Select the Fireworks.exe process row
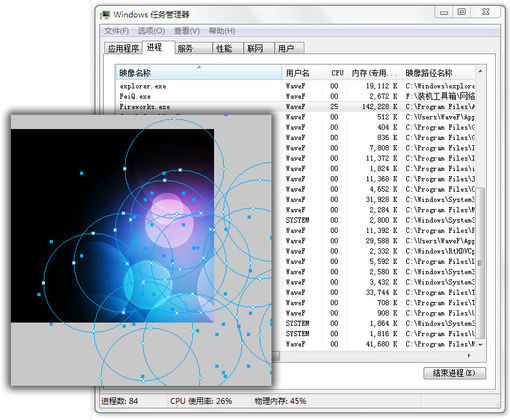Viewport: 510px width, 420px height. tap(295, 107)
